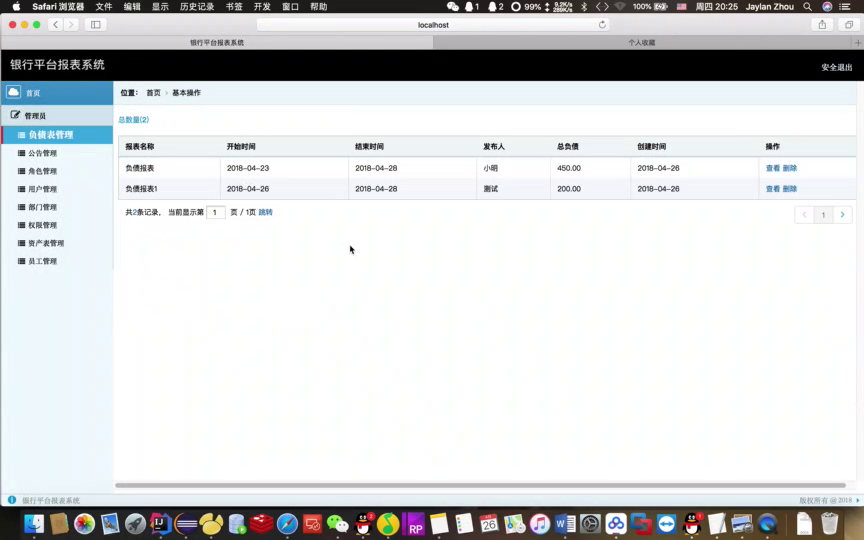The width and height of the screenshot is (864, 540).
Task: Click the horizontal scrollbar at page bottom
Action: (480, 485)
